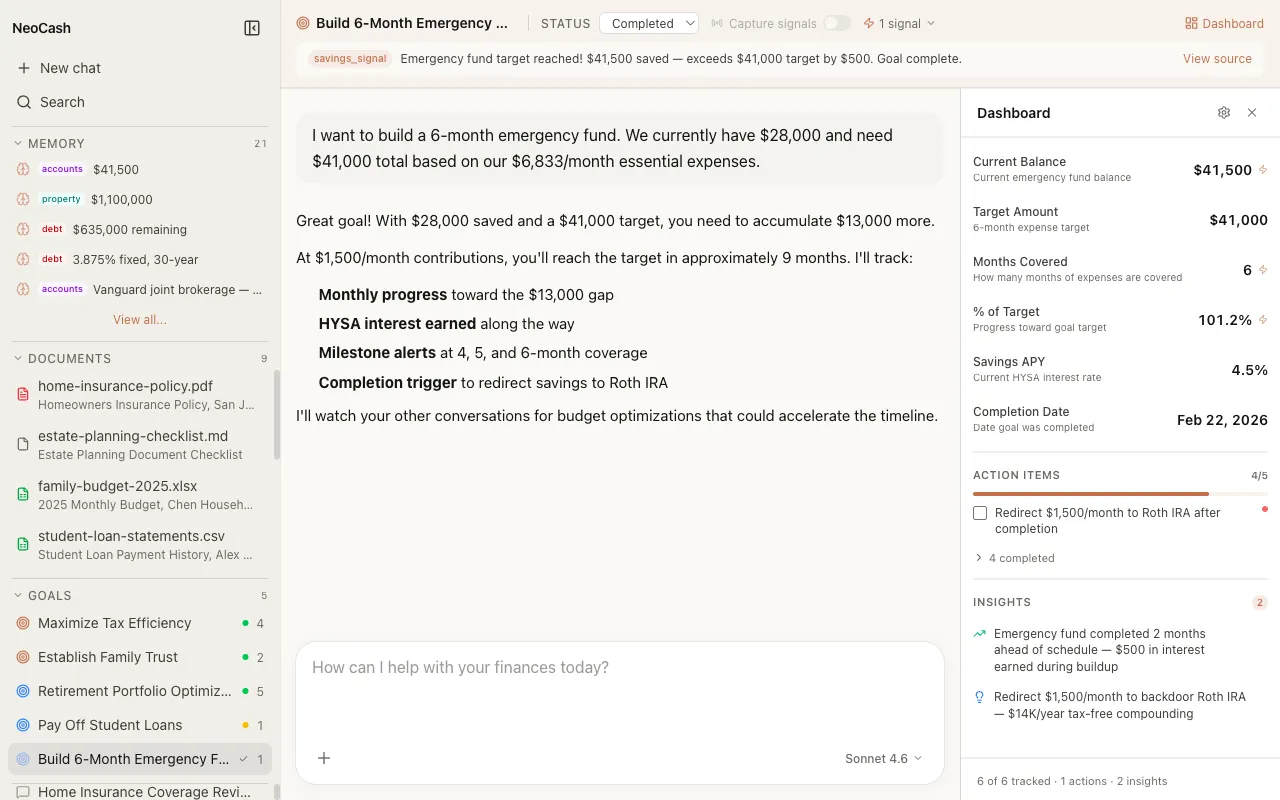The height and width of the screenshot is (800, 1280).
Task: Select the Maximize Tax Efficiency goal
Action: [114, 623]
